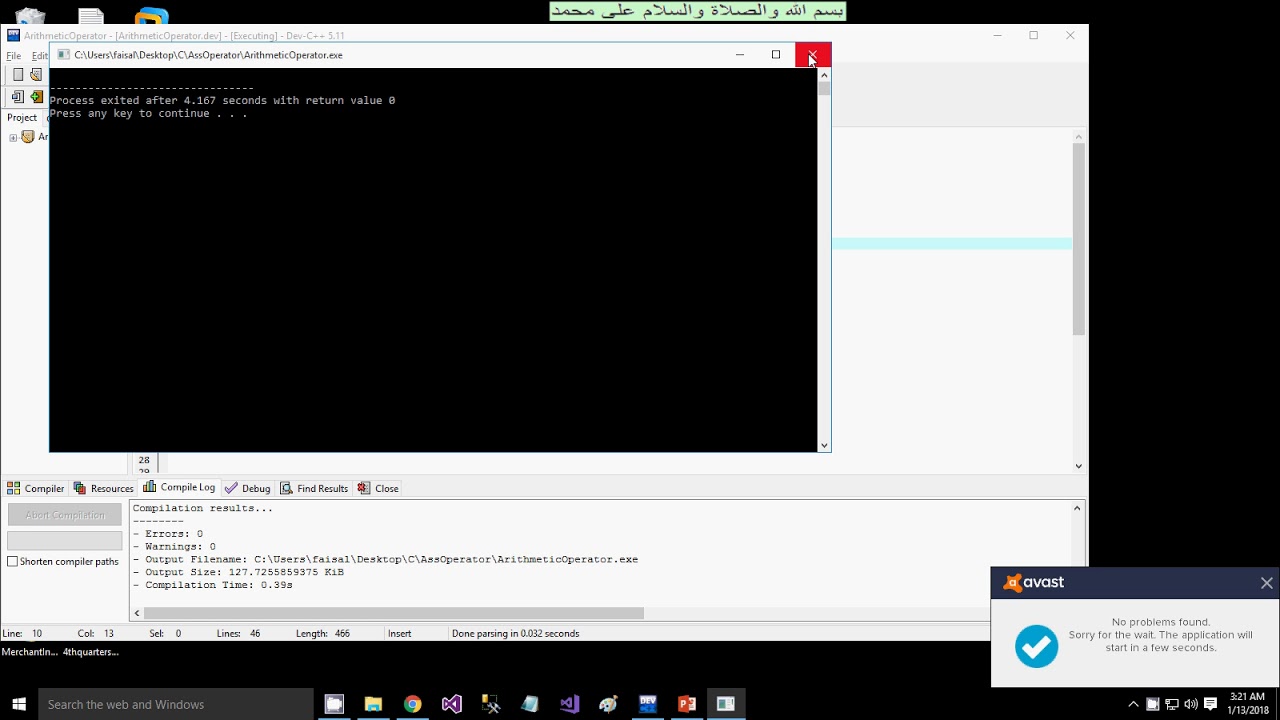The image size is (1280, 720).
Task: Open the Paint taskbar icon
Action: (608, 704)
